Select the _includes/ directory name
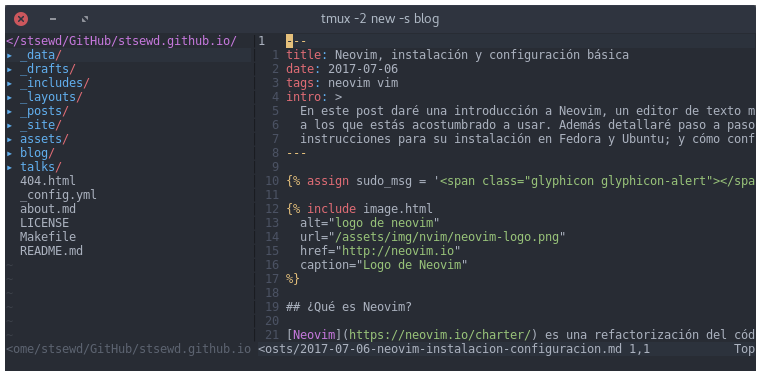The image size is (765, 380). 55,83
